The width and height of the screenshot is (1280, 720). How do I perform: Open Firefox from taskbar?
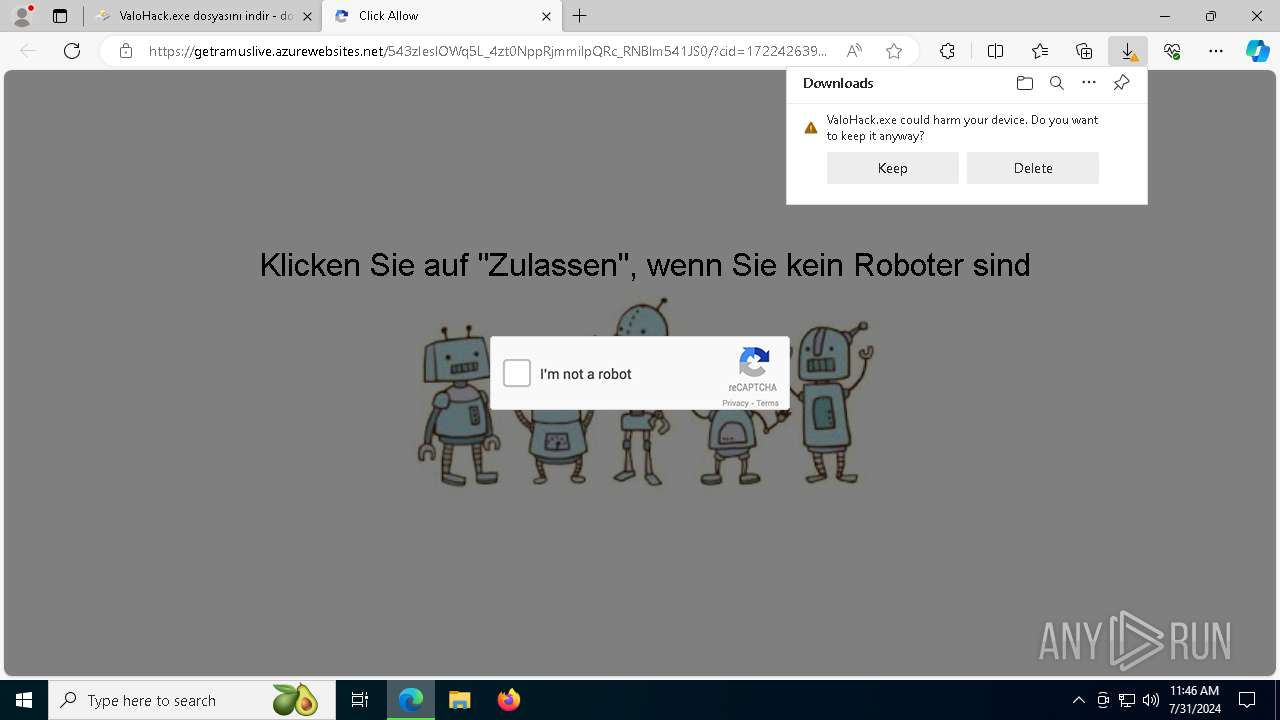point(508,700)
